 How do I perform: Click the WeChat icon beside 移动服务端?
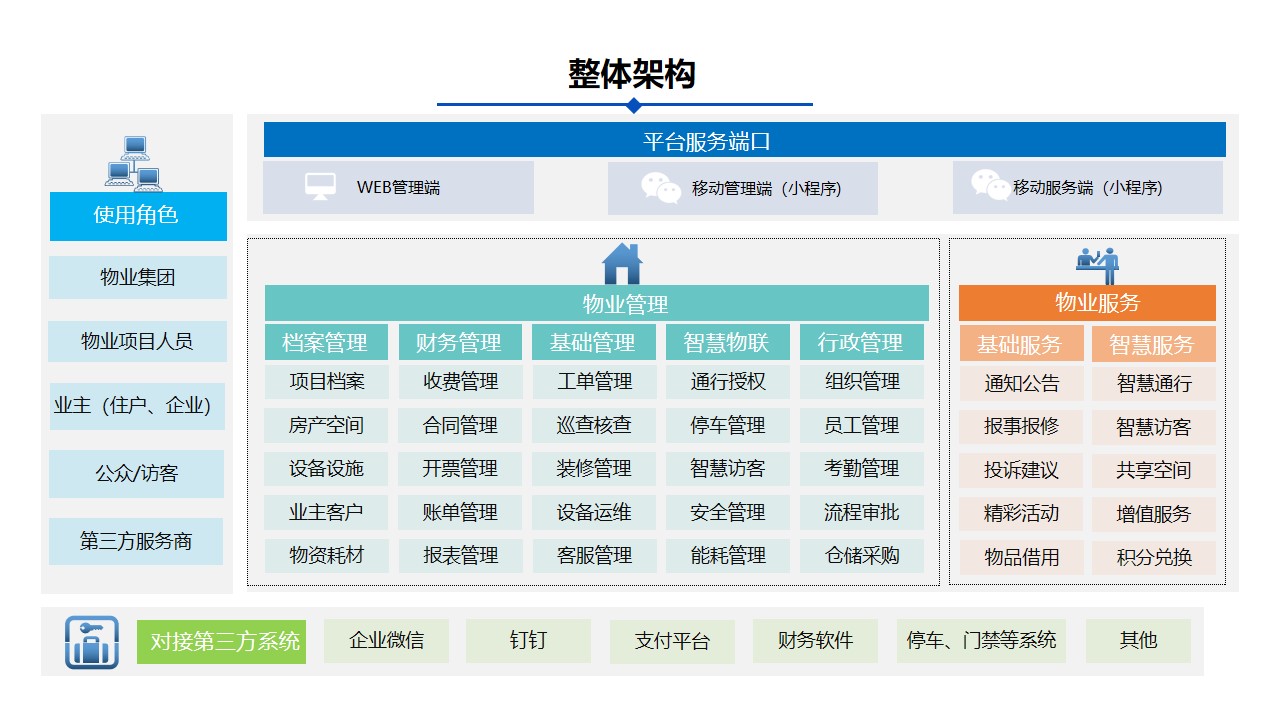click(990, 185)
